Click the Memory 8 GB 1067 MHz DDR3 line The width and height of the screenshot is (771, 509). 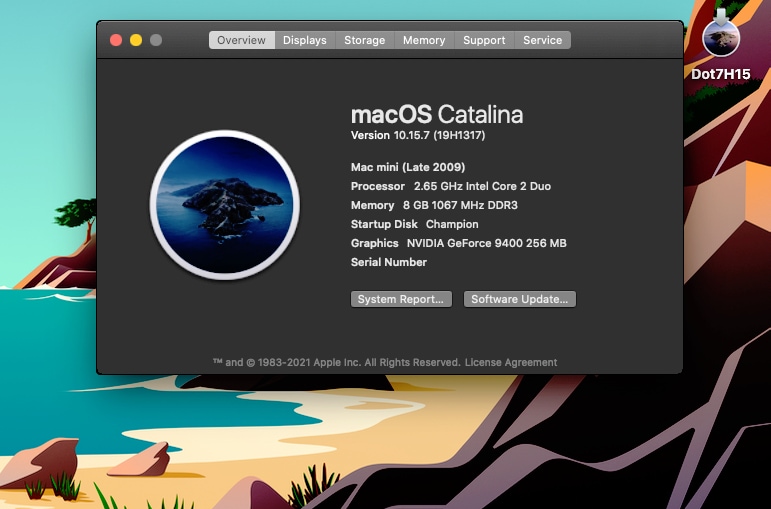(434, 205)
